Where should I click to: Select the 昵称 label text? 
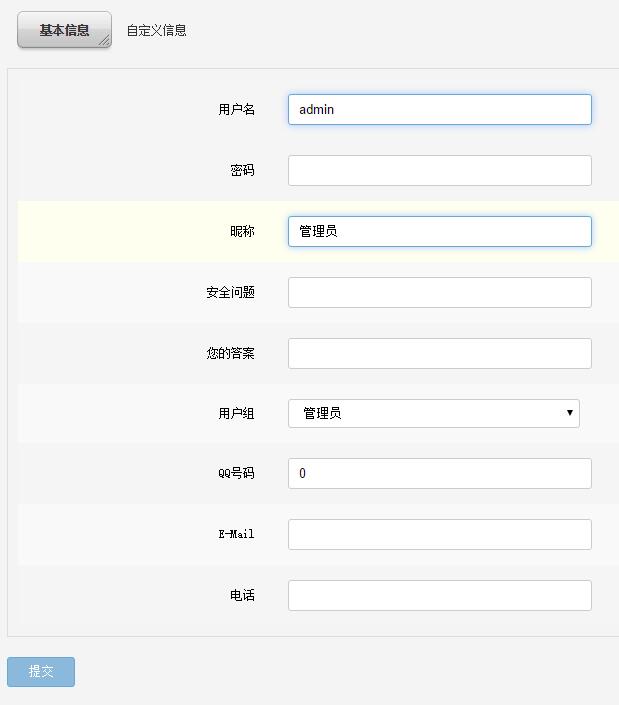point(242,232)
